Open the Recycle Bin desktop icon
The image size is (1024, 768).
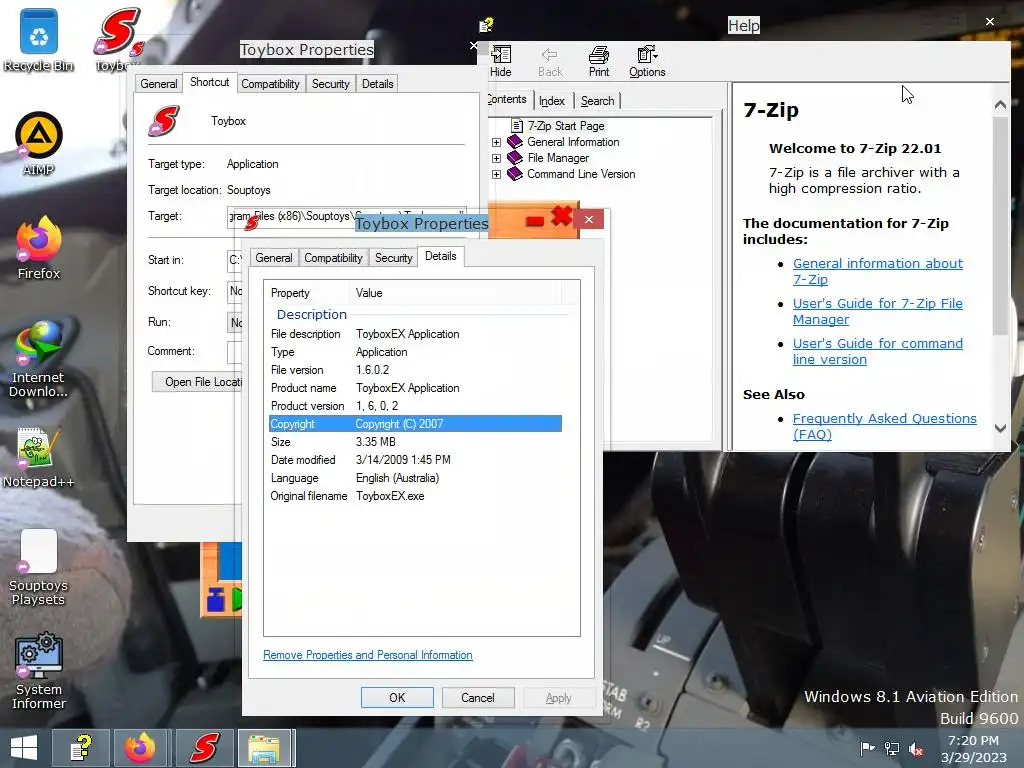[39, 40]
